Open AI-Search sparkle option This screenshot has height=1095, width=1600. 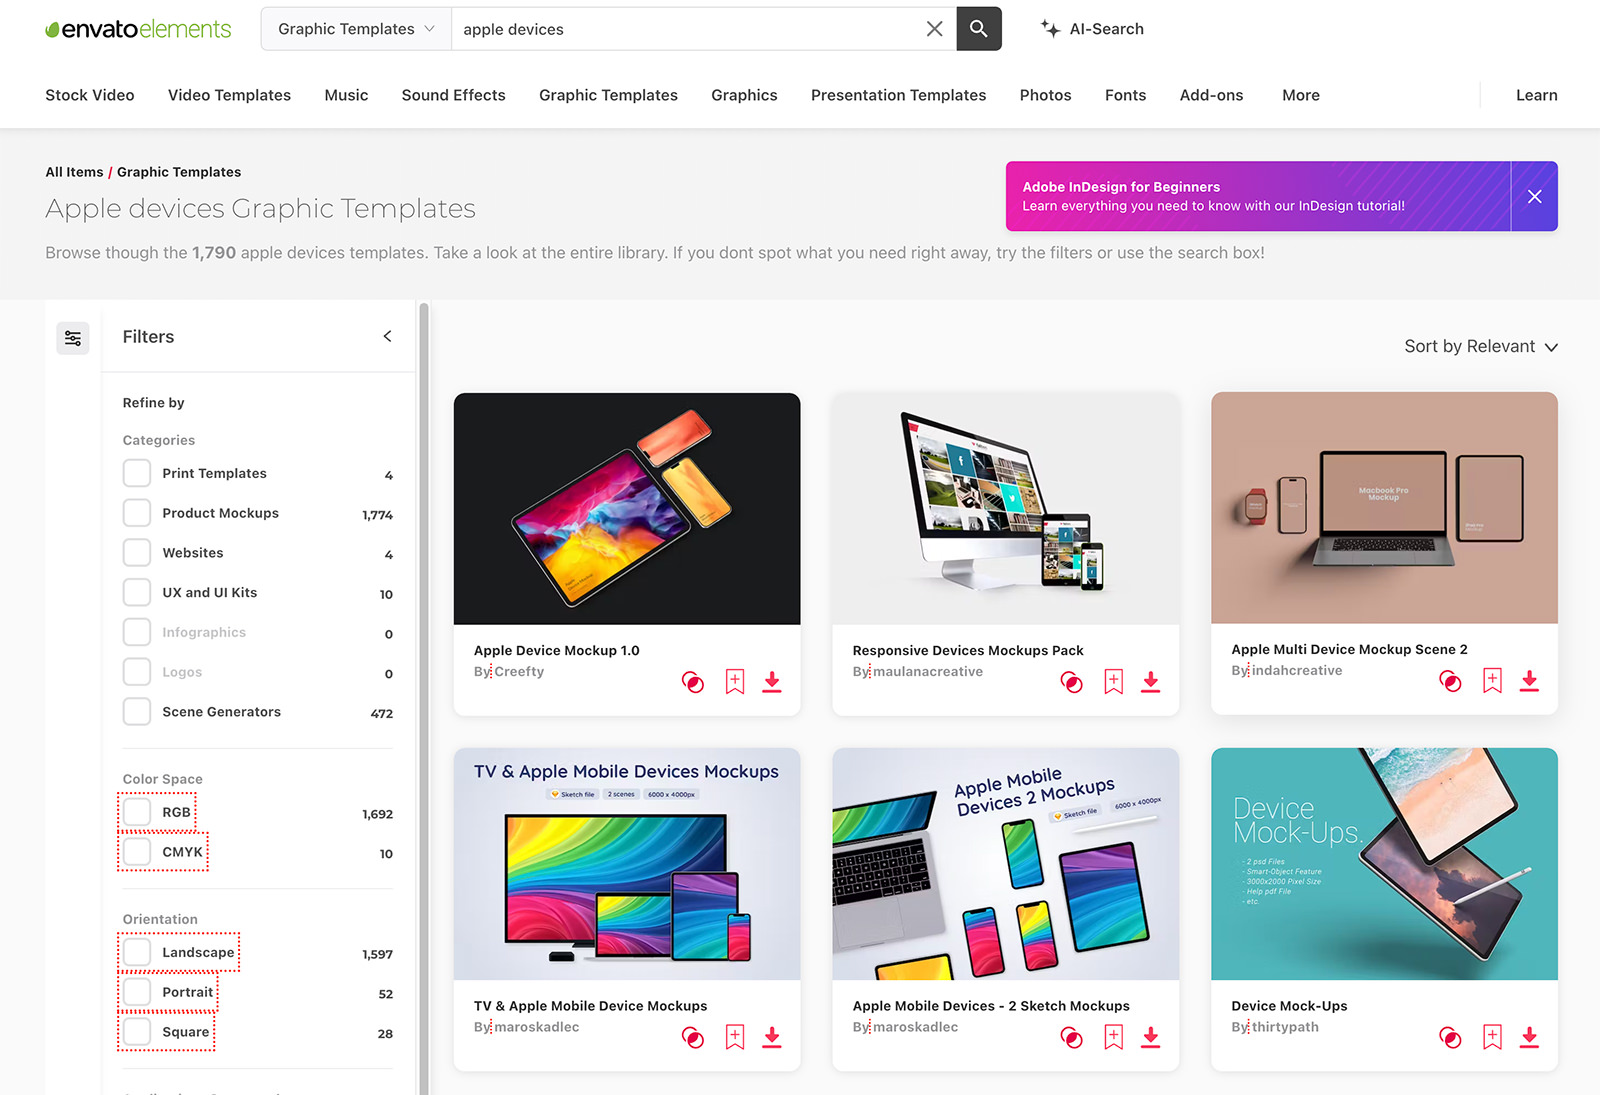tap(1092, 29)
